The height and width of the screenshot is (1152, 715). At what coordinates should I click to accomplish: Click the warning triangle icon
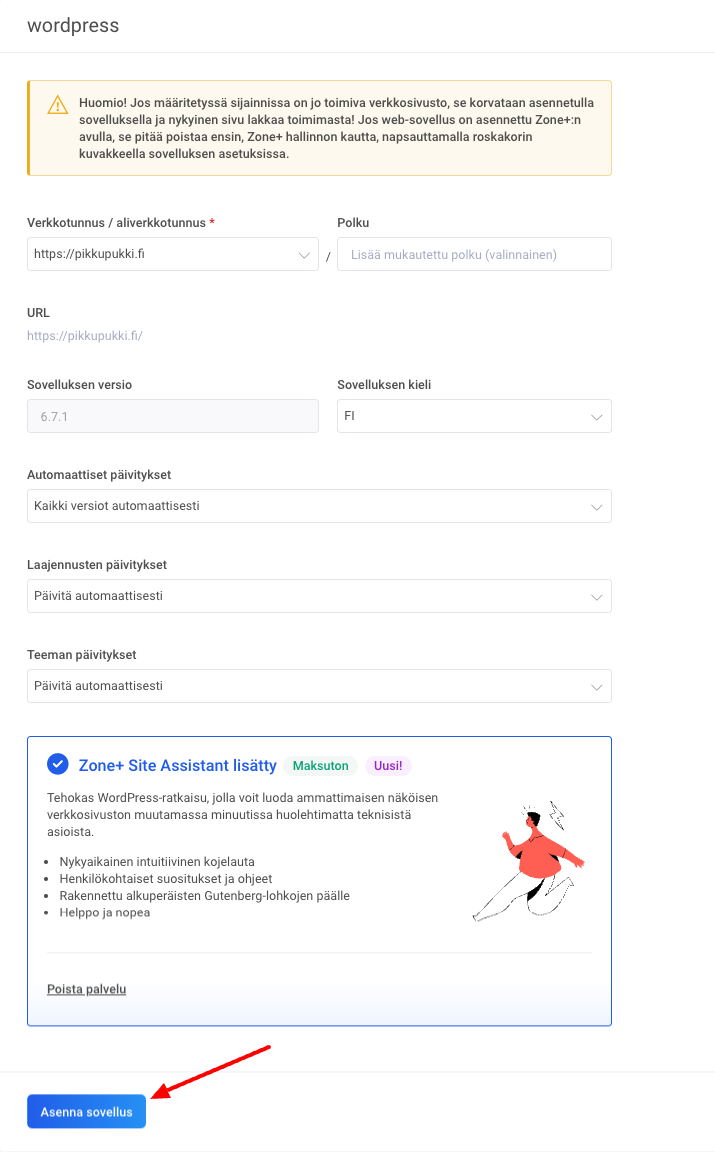(58, 105)
